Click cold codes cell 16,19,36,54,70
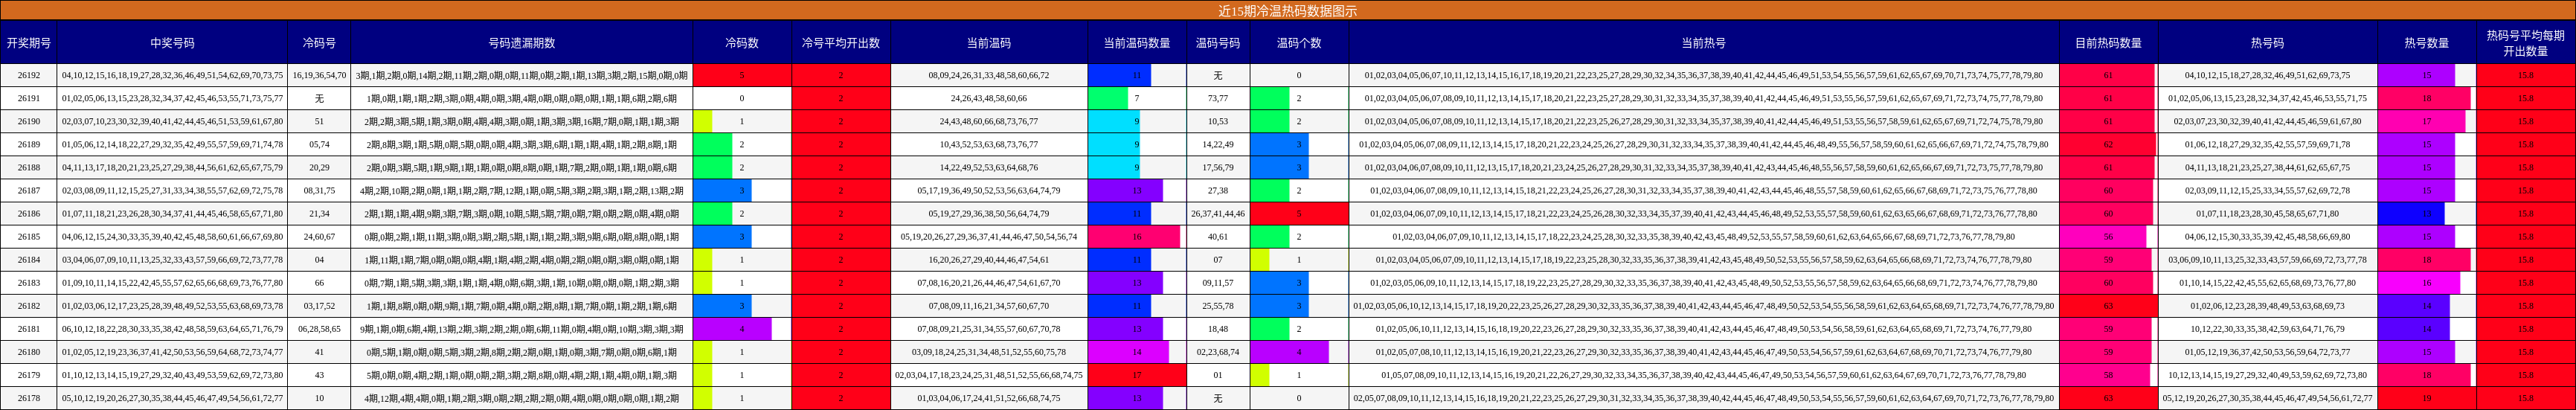This screenshot has width=2576, height=410. (319, 75)
